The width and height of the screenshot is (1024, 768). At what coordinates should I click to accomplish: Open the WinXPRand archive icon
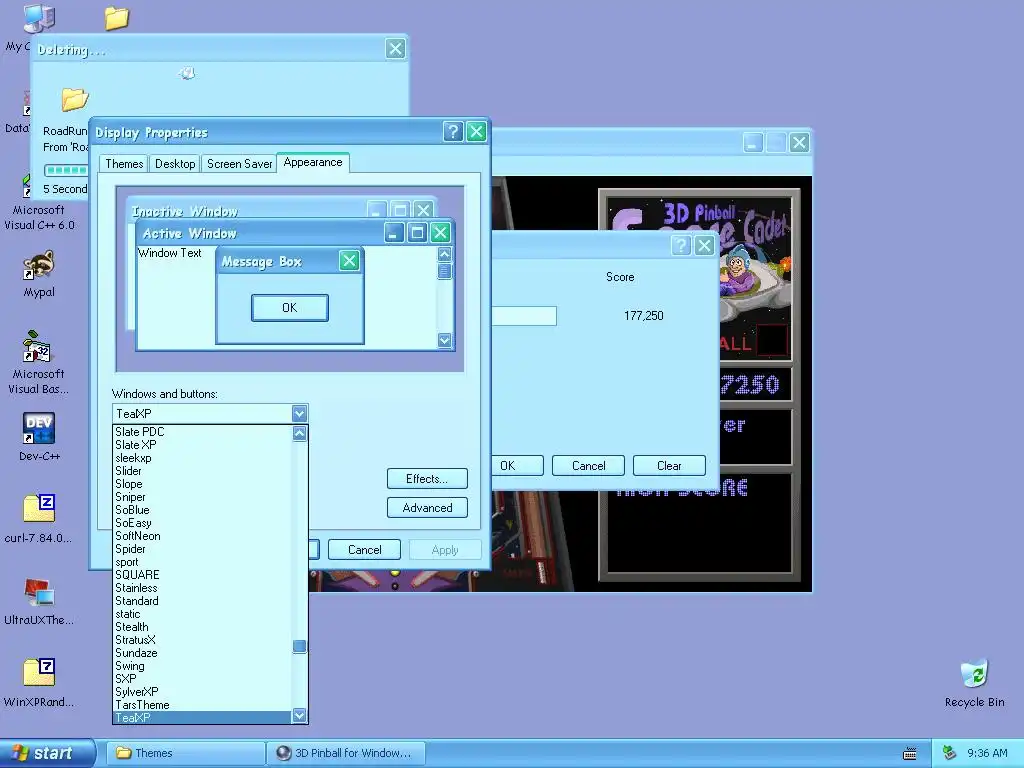(x=39, y=683)
